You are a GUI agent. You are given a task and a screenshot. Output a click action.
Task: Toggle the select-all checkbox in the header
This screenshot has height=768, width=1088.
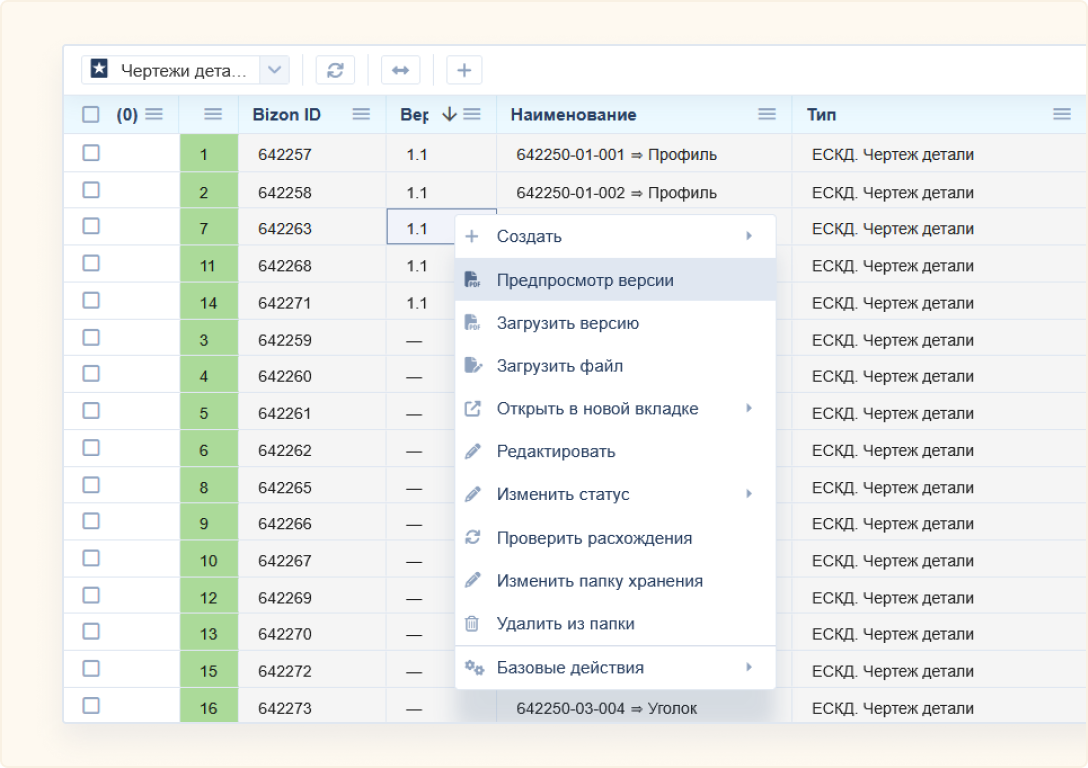(91, 115)
